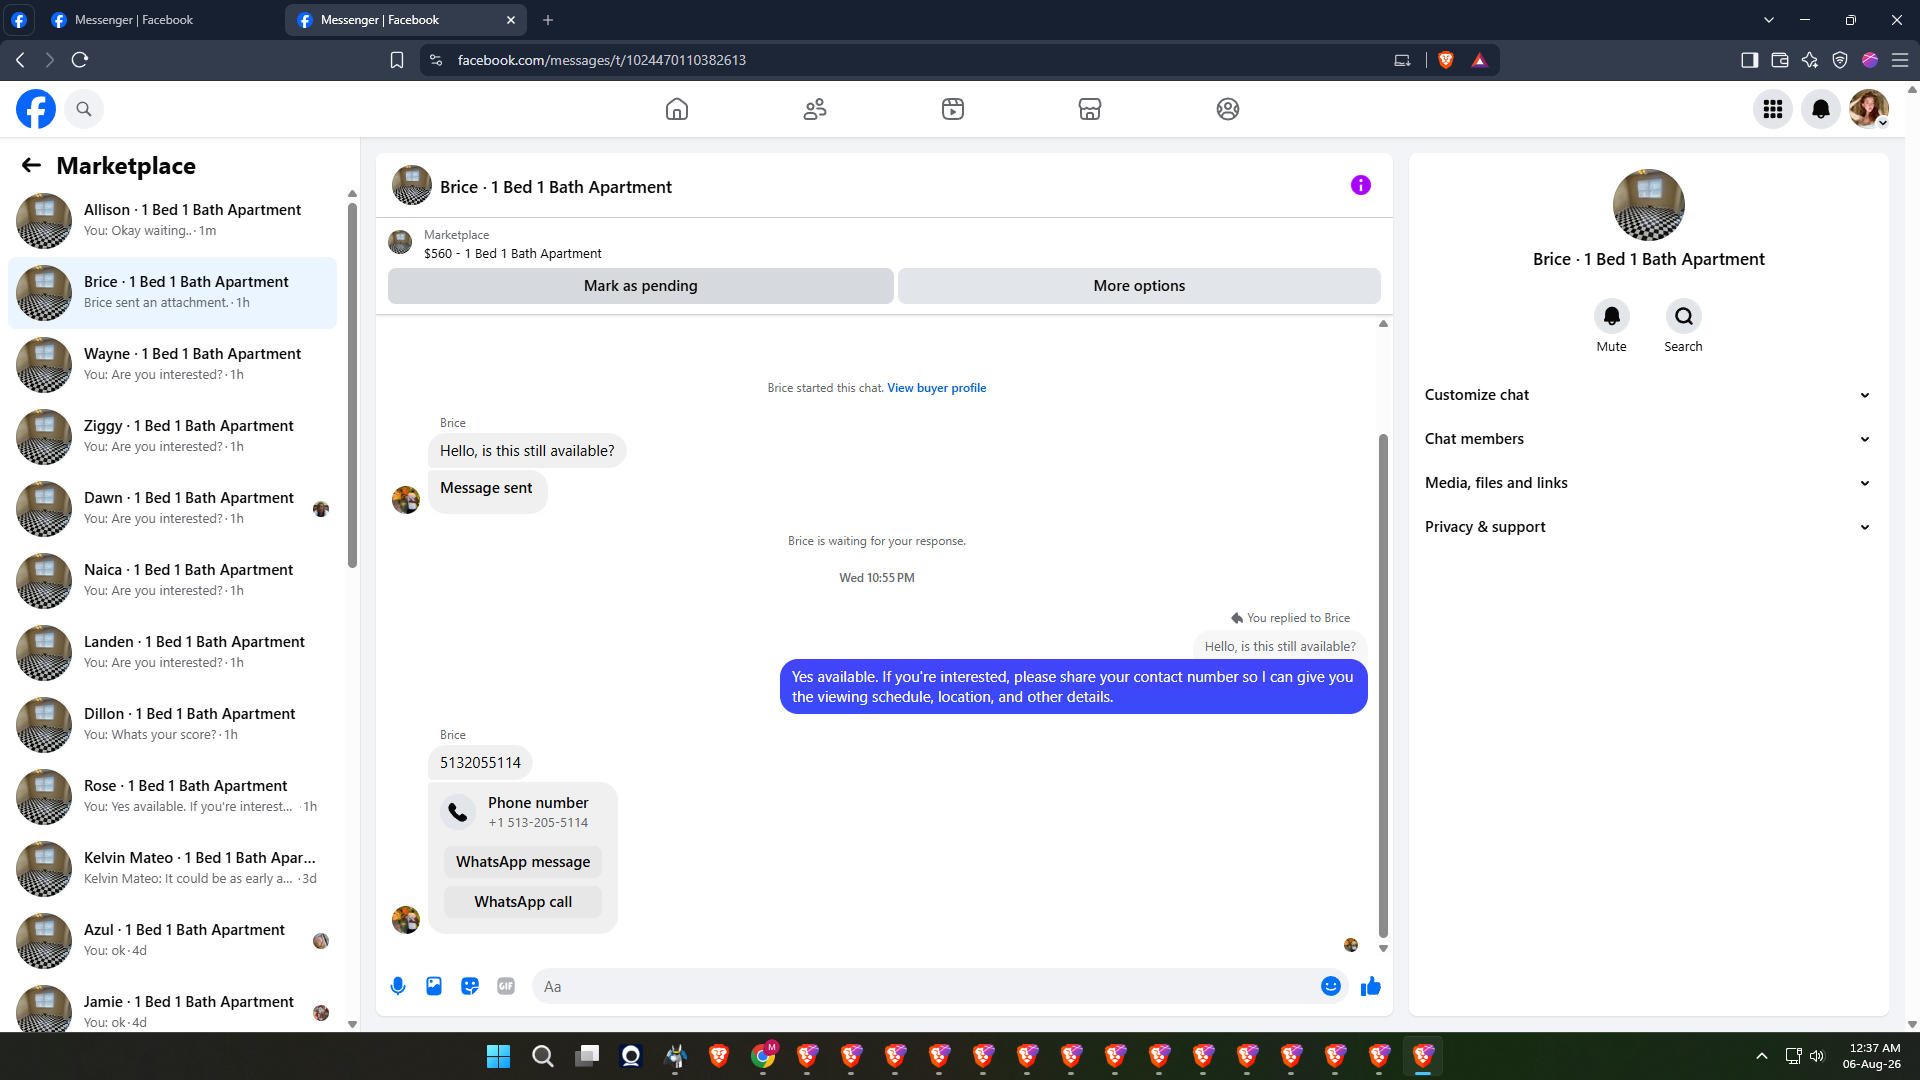Open the Brave Wallet icon
The image size is (1920, 1080).
(1780, 60)
